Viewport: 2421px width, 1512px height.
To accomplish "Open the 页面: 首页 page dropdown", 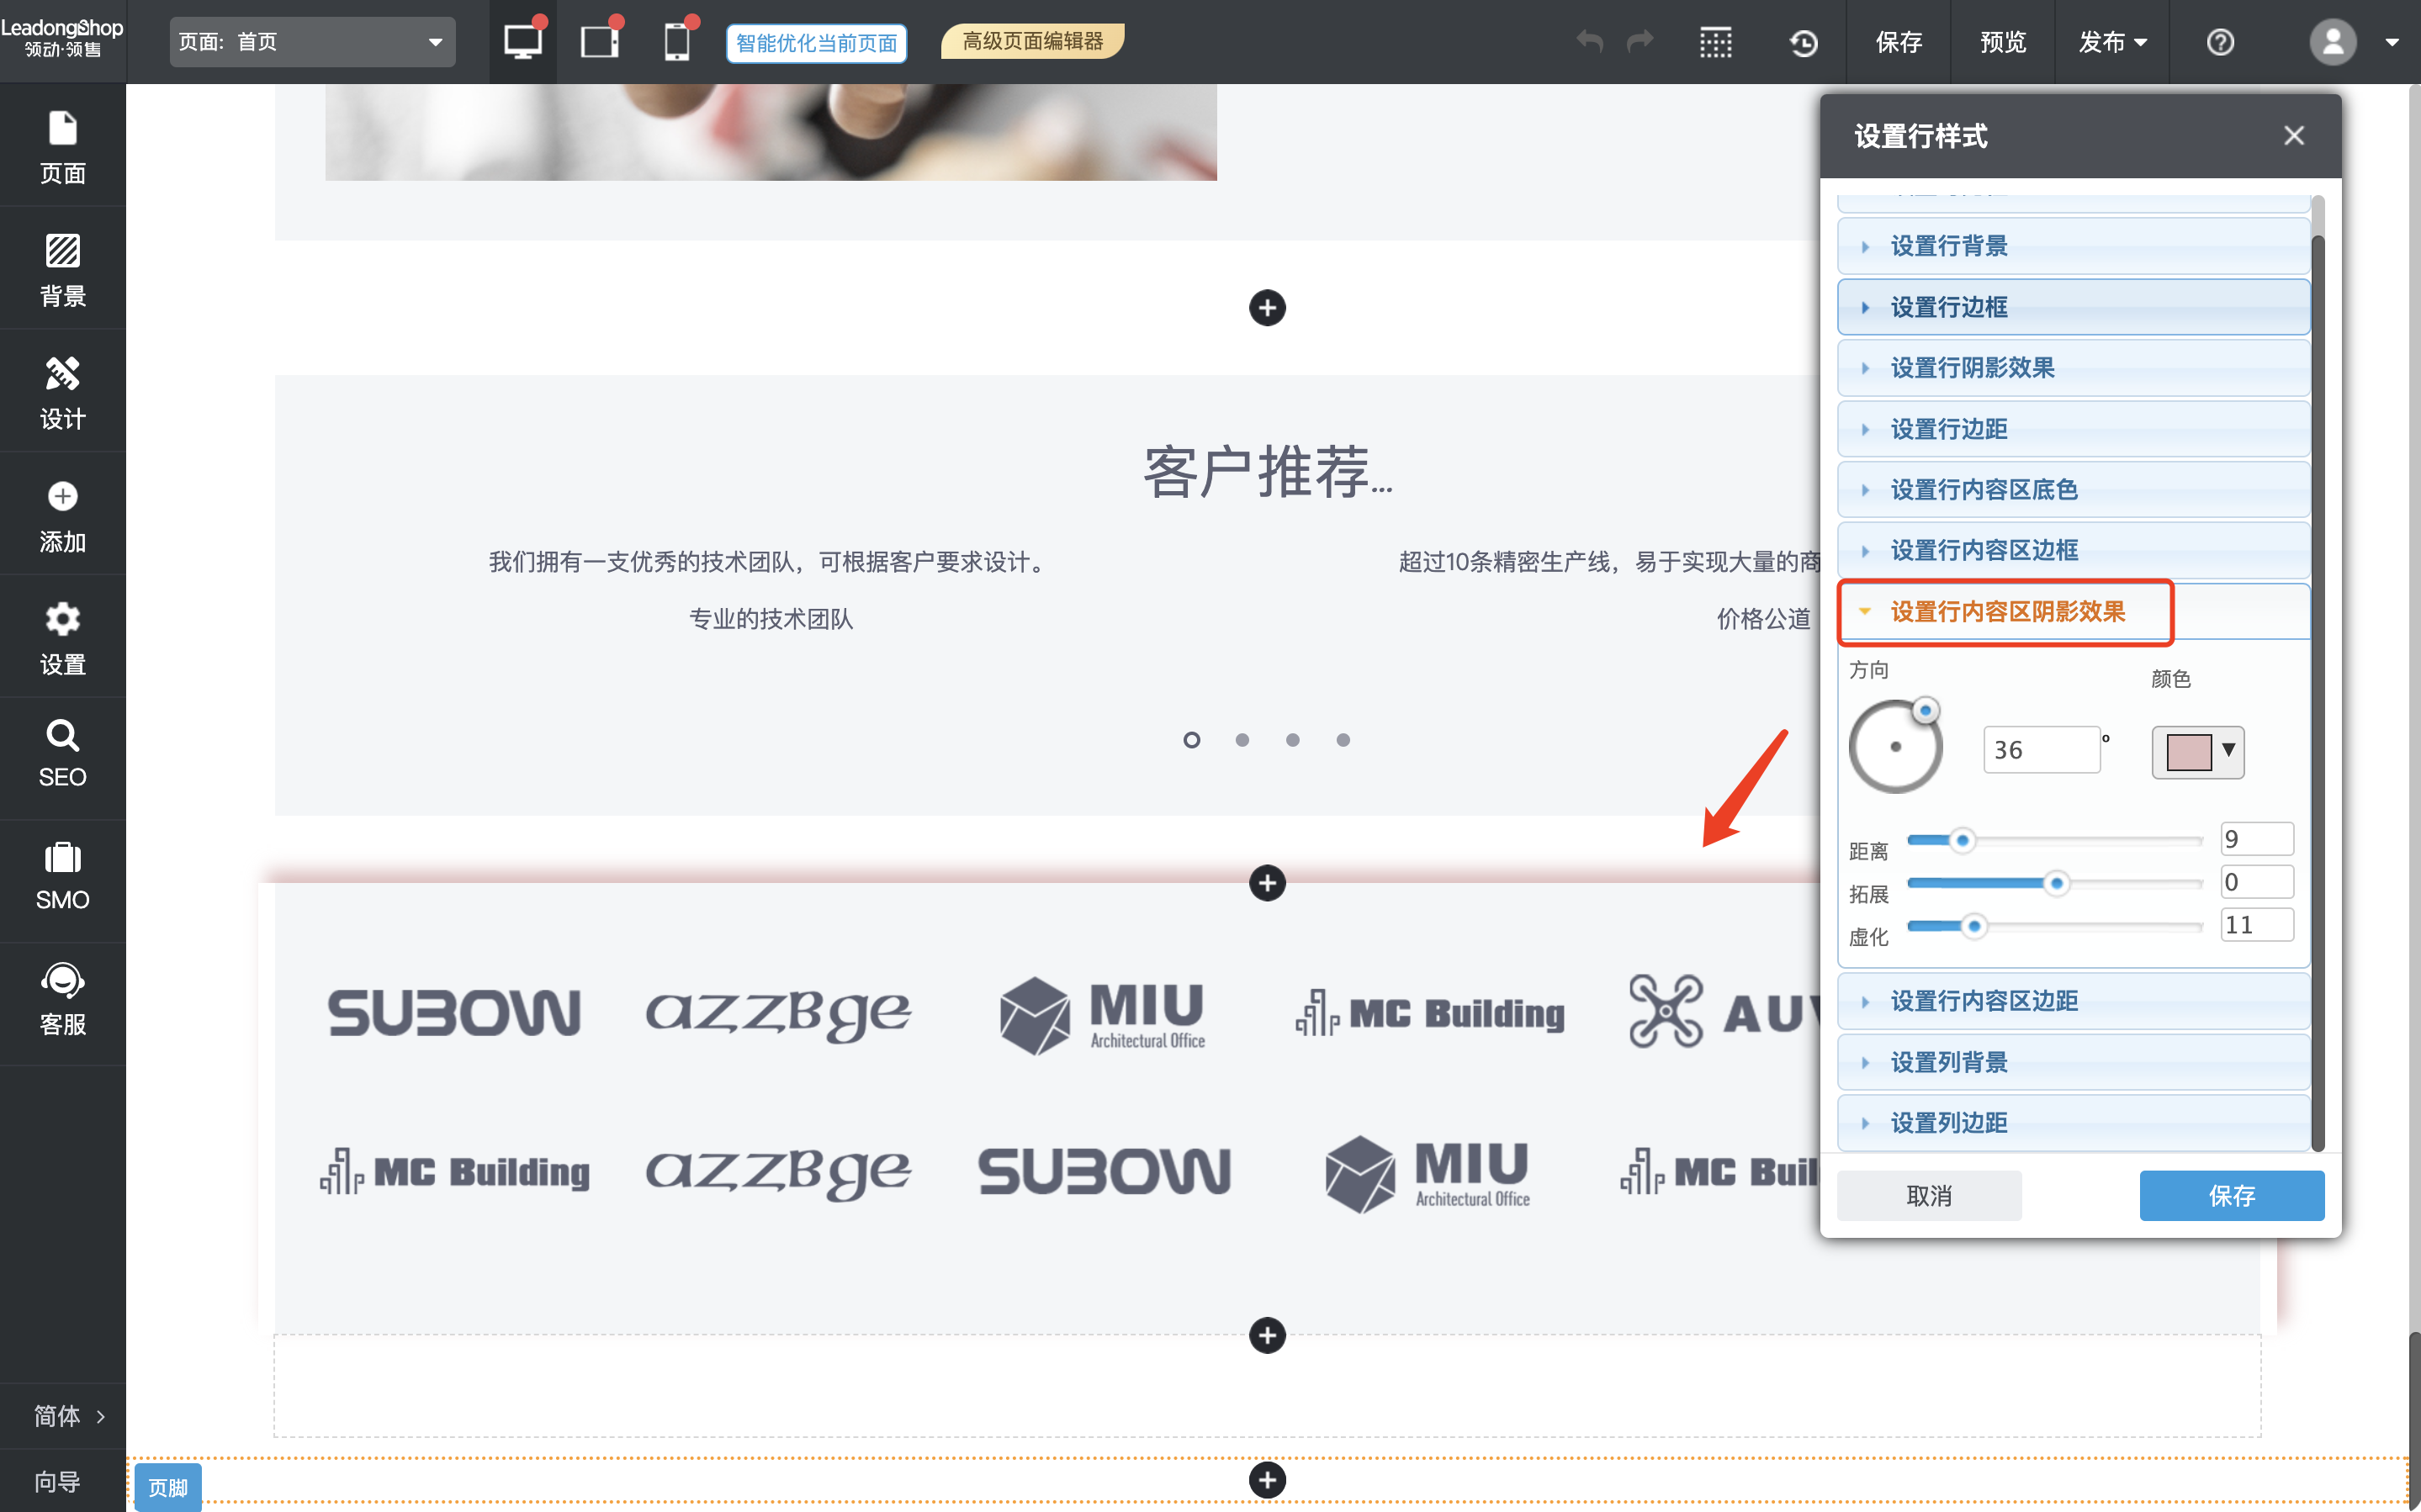I will point(312,42).
